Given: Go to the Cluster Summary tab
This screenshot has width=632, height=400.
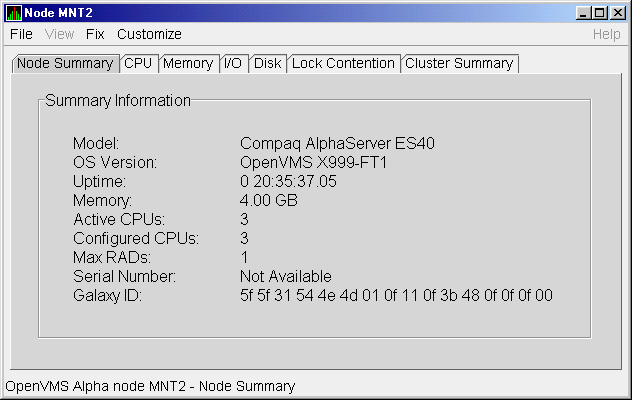Looking at the screenshot, I should click(459, 63).
